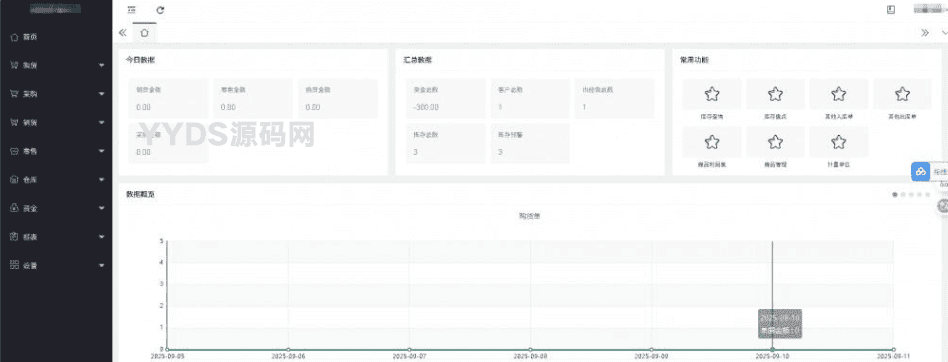This screenshot has width=948, height=362.
Task: Click the cart icon beside 销货
Action: pyautogui.click(x=14, y=122)
